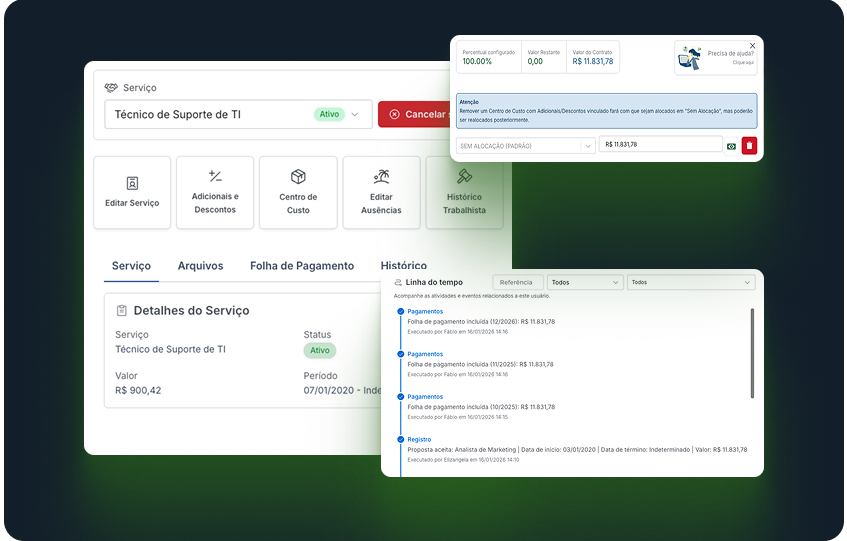Image resolution: width=847 pixels, height=541 pixels.
Task: Expand the Técnico de Suporte de TI dropdown
Action: coord(354,115)
